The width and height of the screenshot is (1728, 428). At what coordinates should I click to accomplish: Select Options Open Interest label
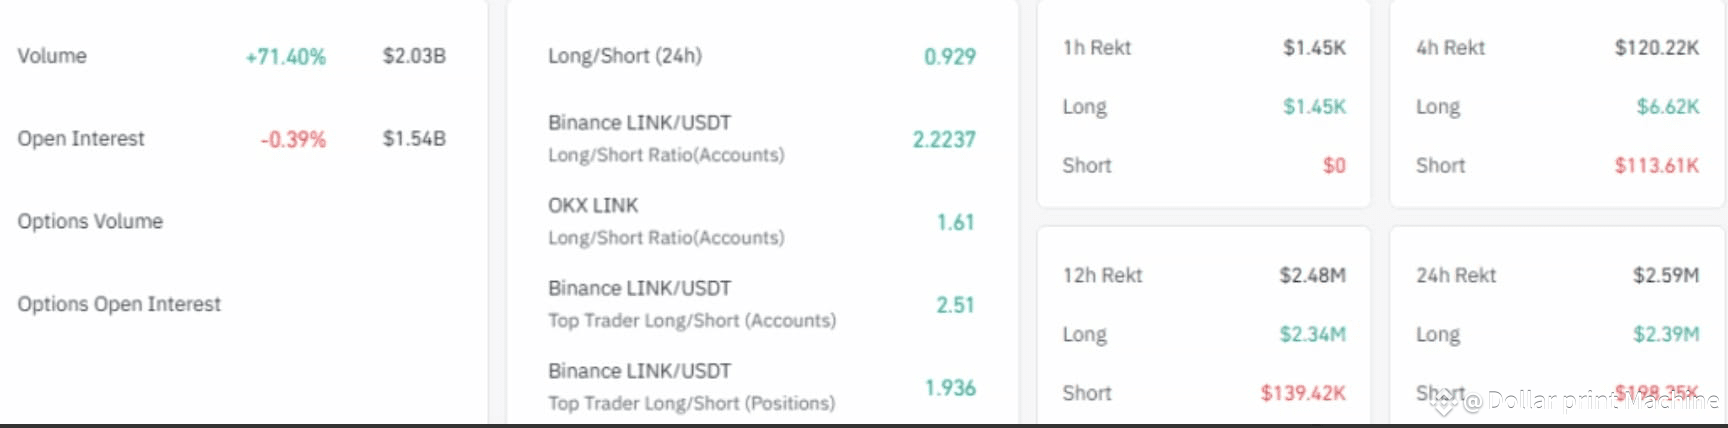coord(119,304)
